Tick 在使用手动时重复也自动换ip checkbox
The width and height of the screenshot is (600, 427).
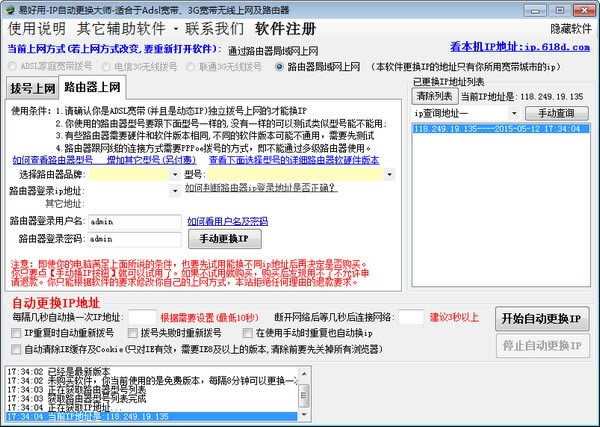point(248,333)
